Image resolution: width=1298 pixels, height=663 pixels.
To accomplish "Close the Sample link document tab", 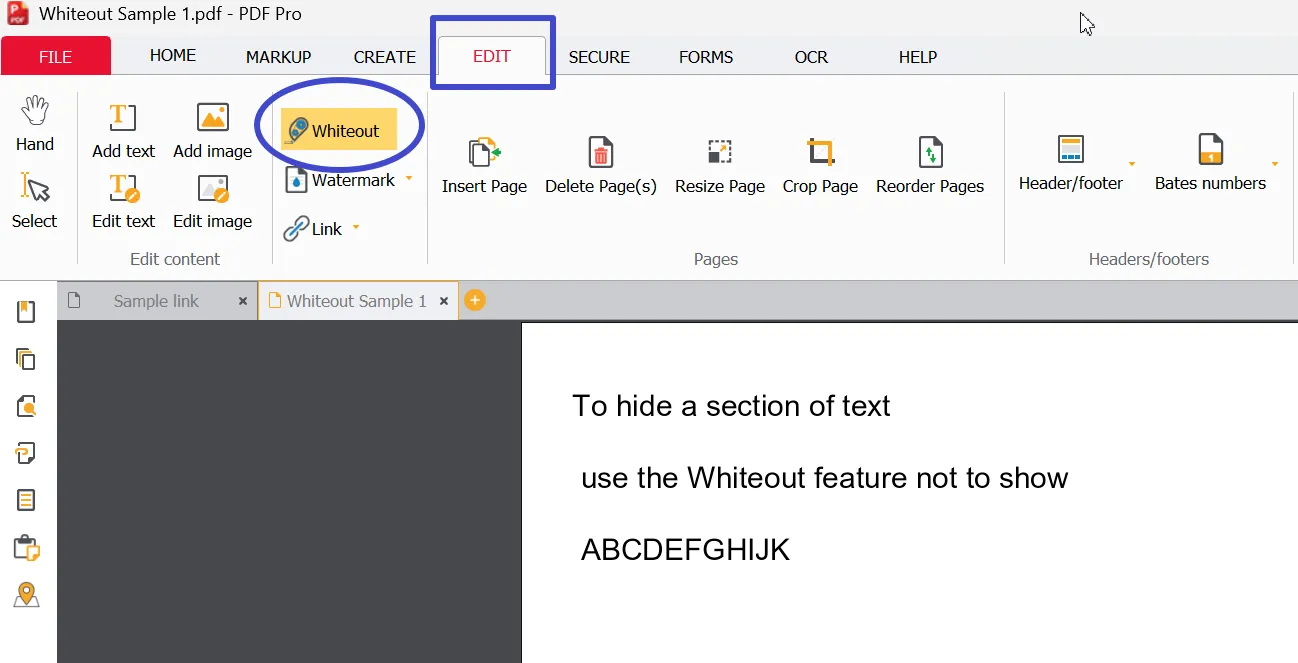I will click(x=243, y=301).
